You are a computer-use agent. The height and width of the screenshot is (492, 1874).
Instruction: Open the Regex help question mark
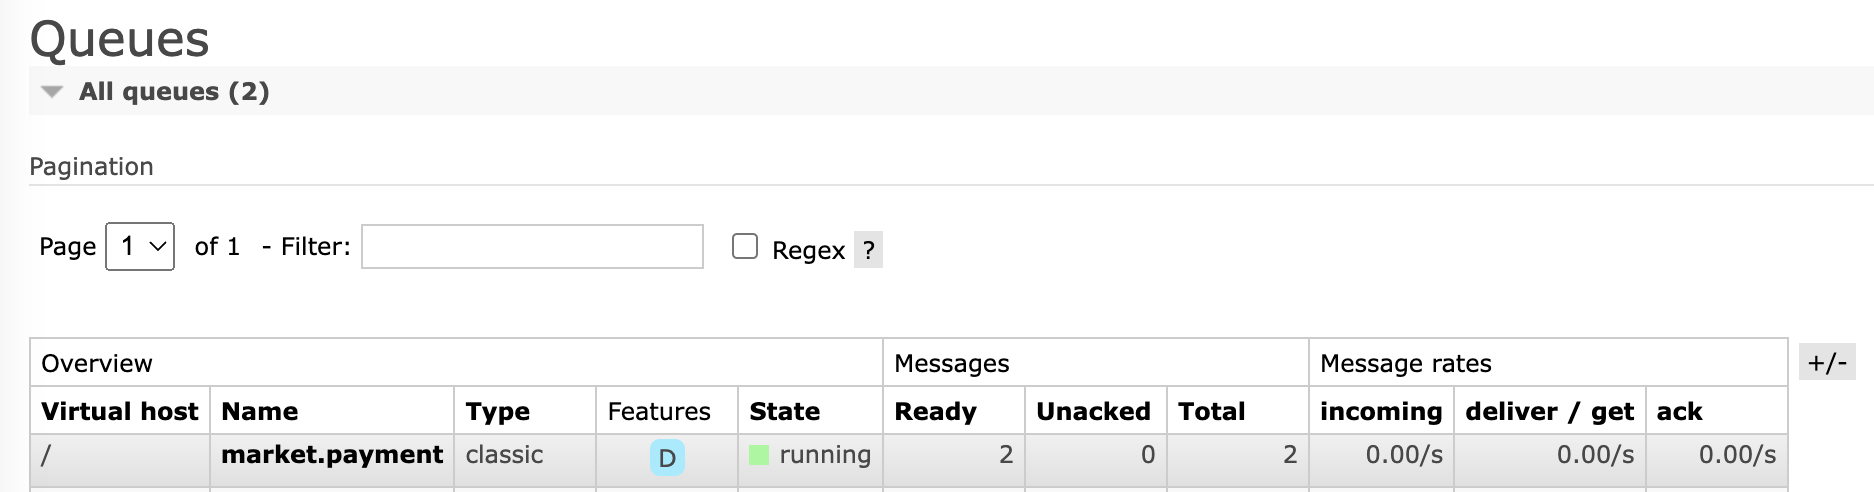point(868,250)
